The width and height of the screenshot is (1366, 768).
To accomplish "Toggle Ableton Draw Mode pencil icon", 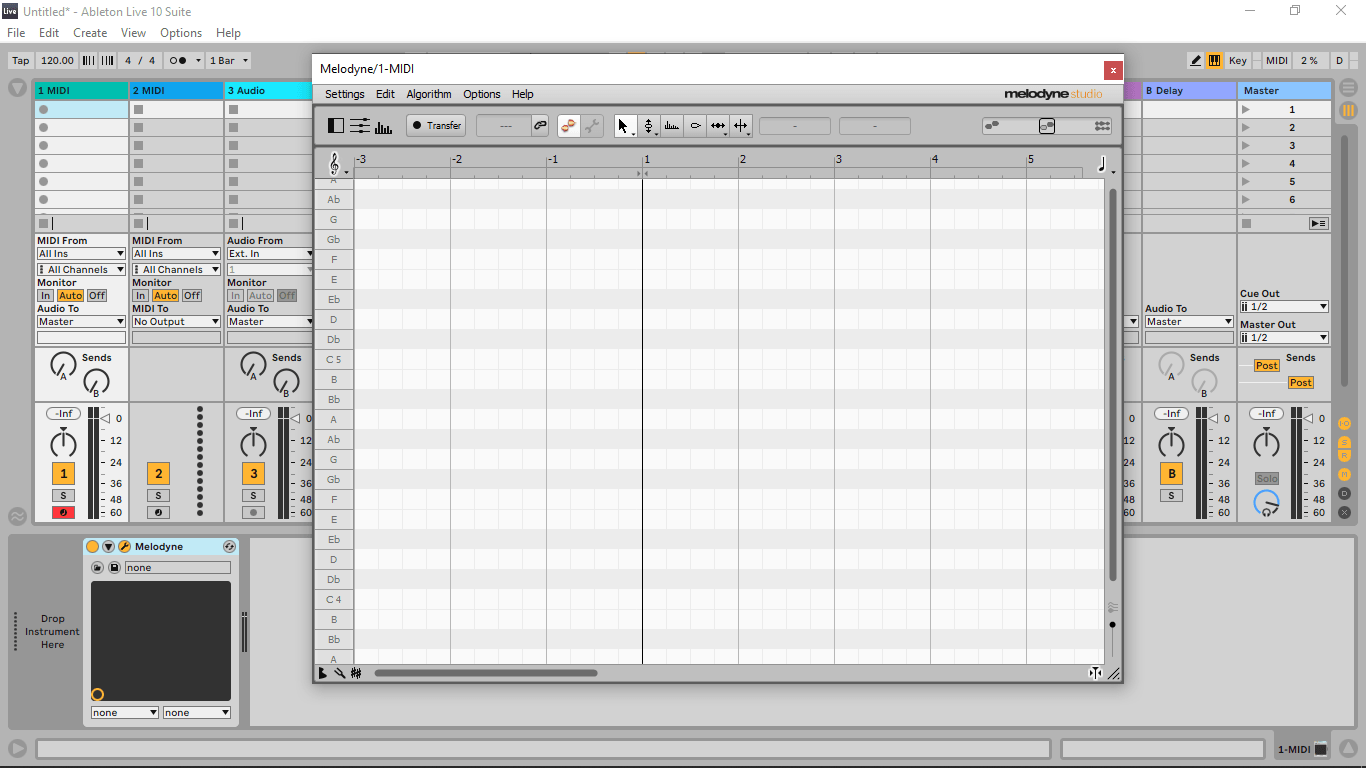I will point(1196,60).
